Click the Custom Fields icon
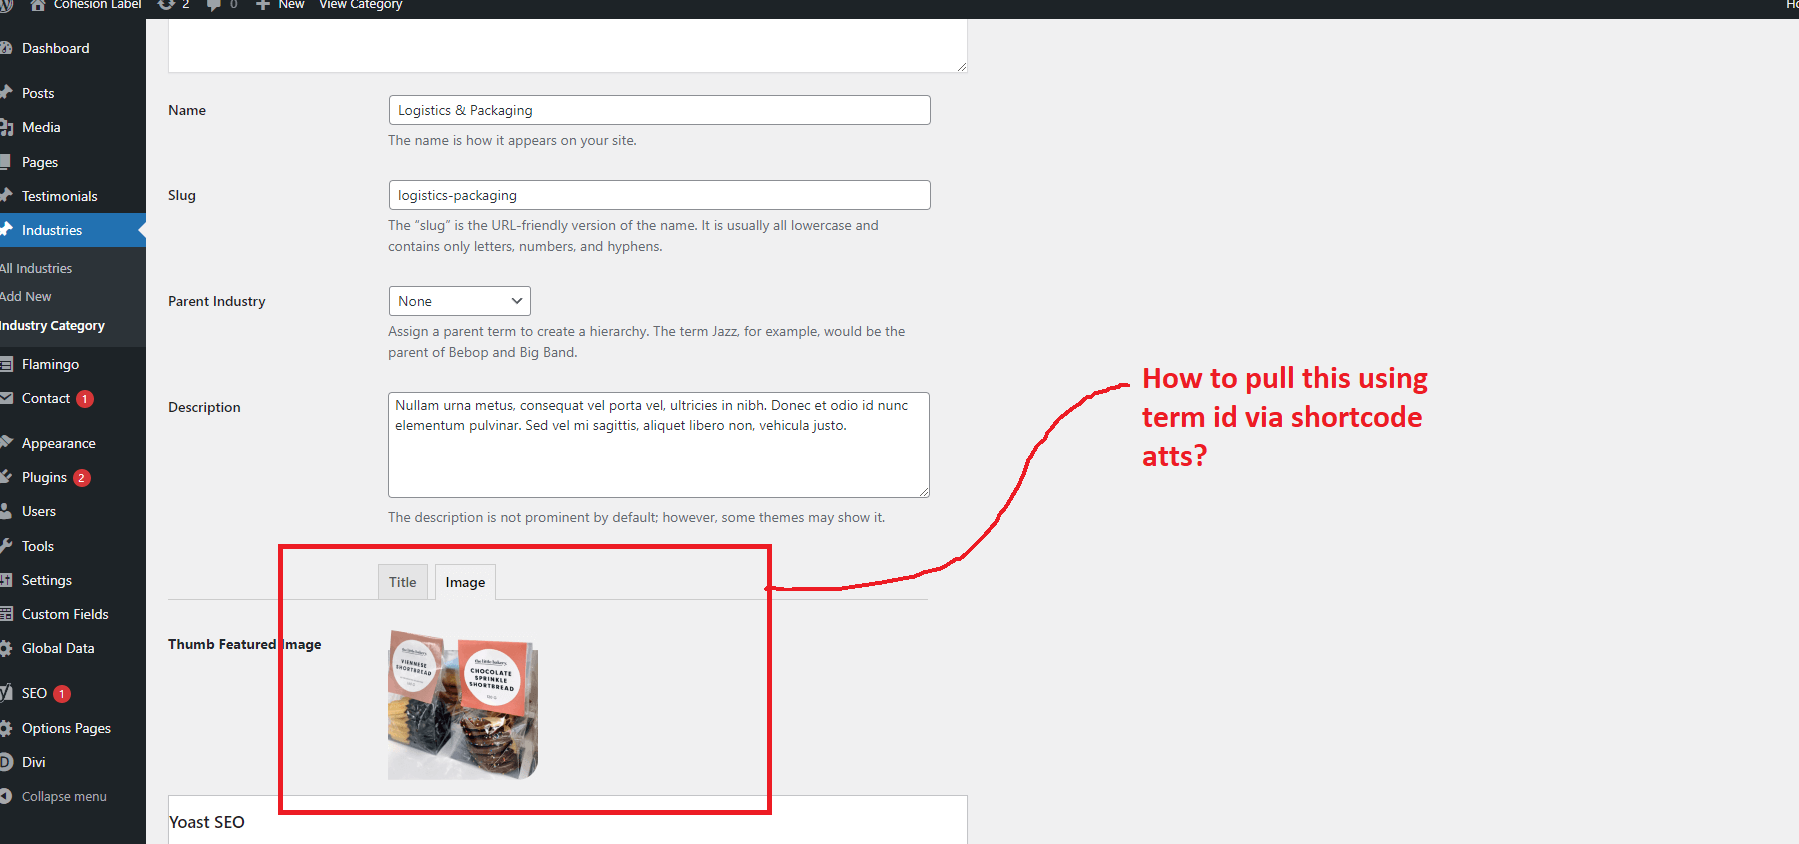The image size is (1799, 844). [5, 614]
